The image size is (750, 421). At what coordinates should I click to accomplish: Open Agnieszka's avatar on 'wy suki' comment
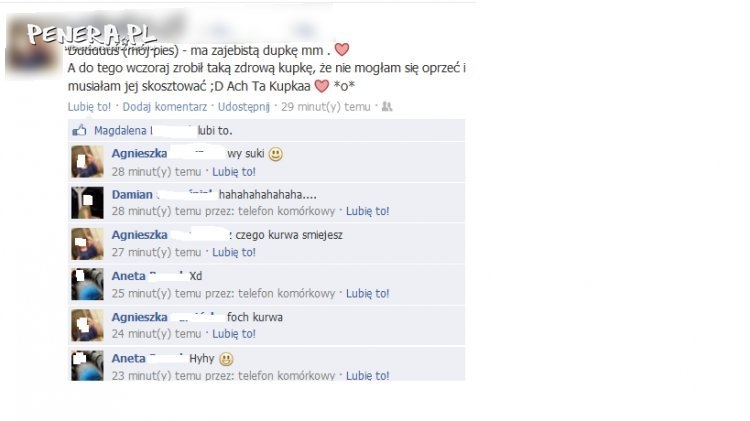tap(87, 162)
